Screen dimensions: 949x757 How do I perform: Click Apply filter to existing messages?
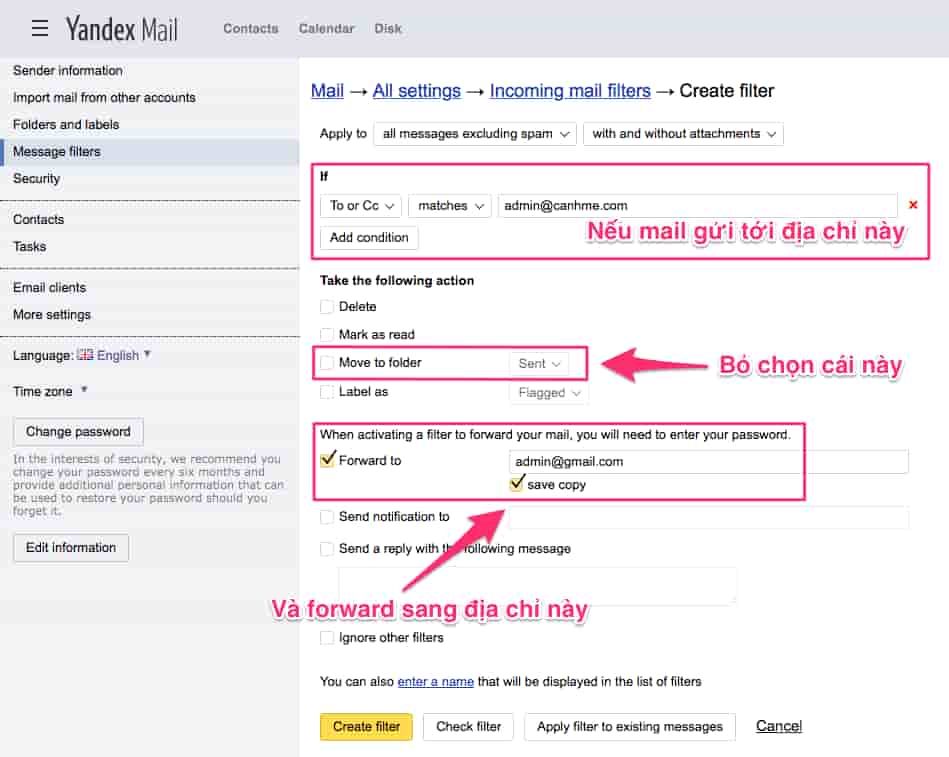pos(629,727)
